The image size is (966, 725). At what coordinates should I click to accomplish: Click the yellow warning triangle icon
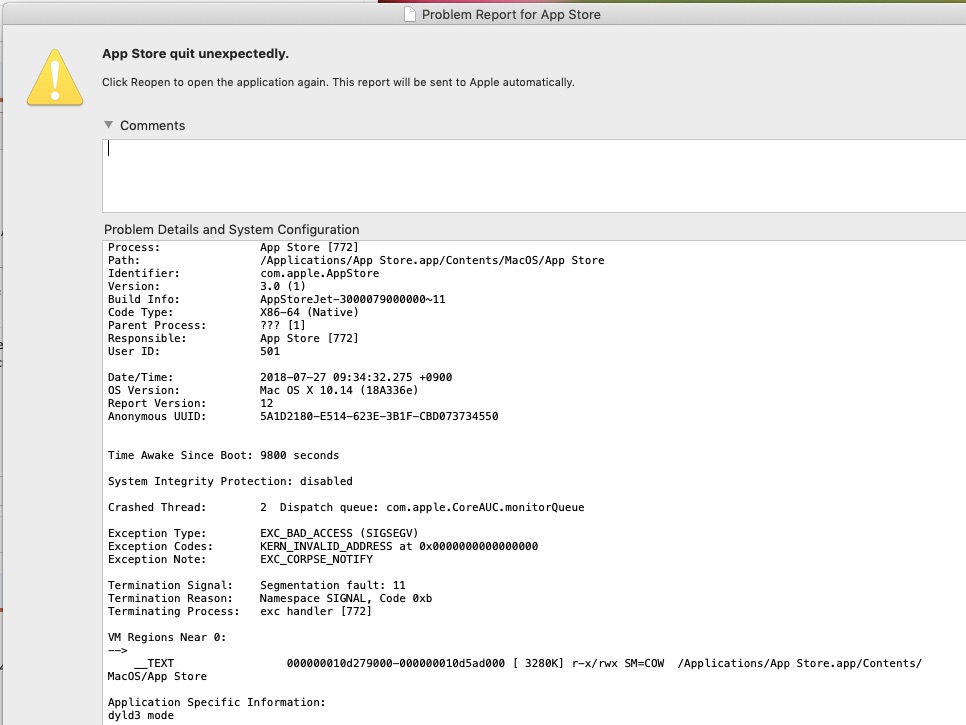click(55, 78)
